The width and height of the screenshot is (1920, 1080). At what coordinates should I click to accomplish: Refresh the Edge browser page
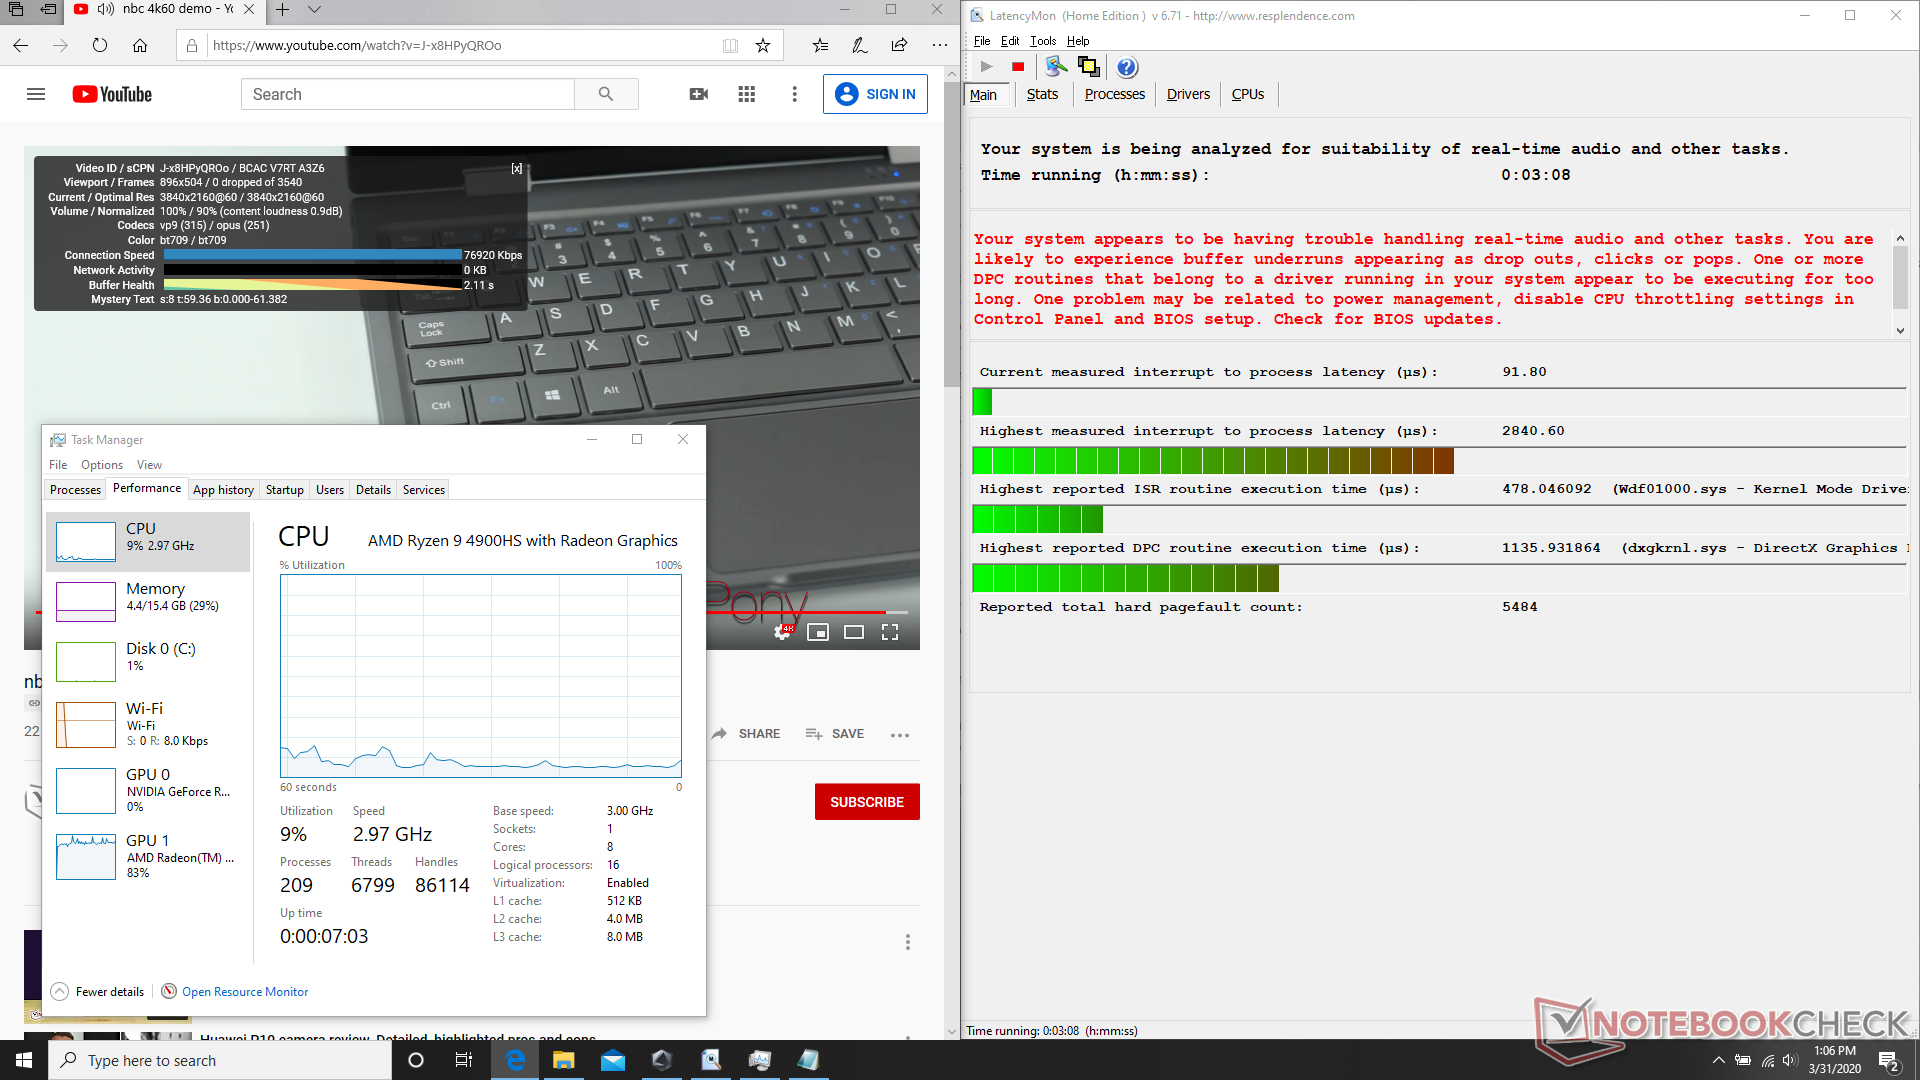[100, 45]
